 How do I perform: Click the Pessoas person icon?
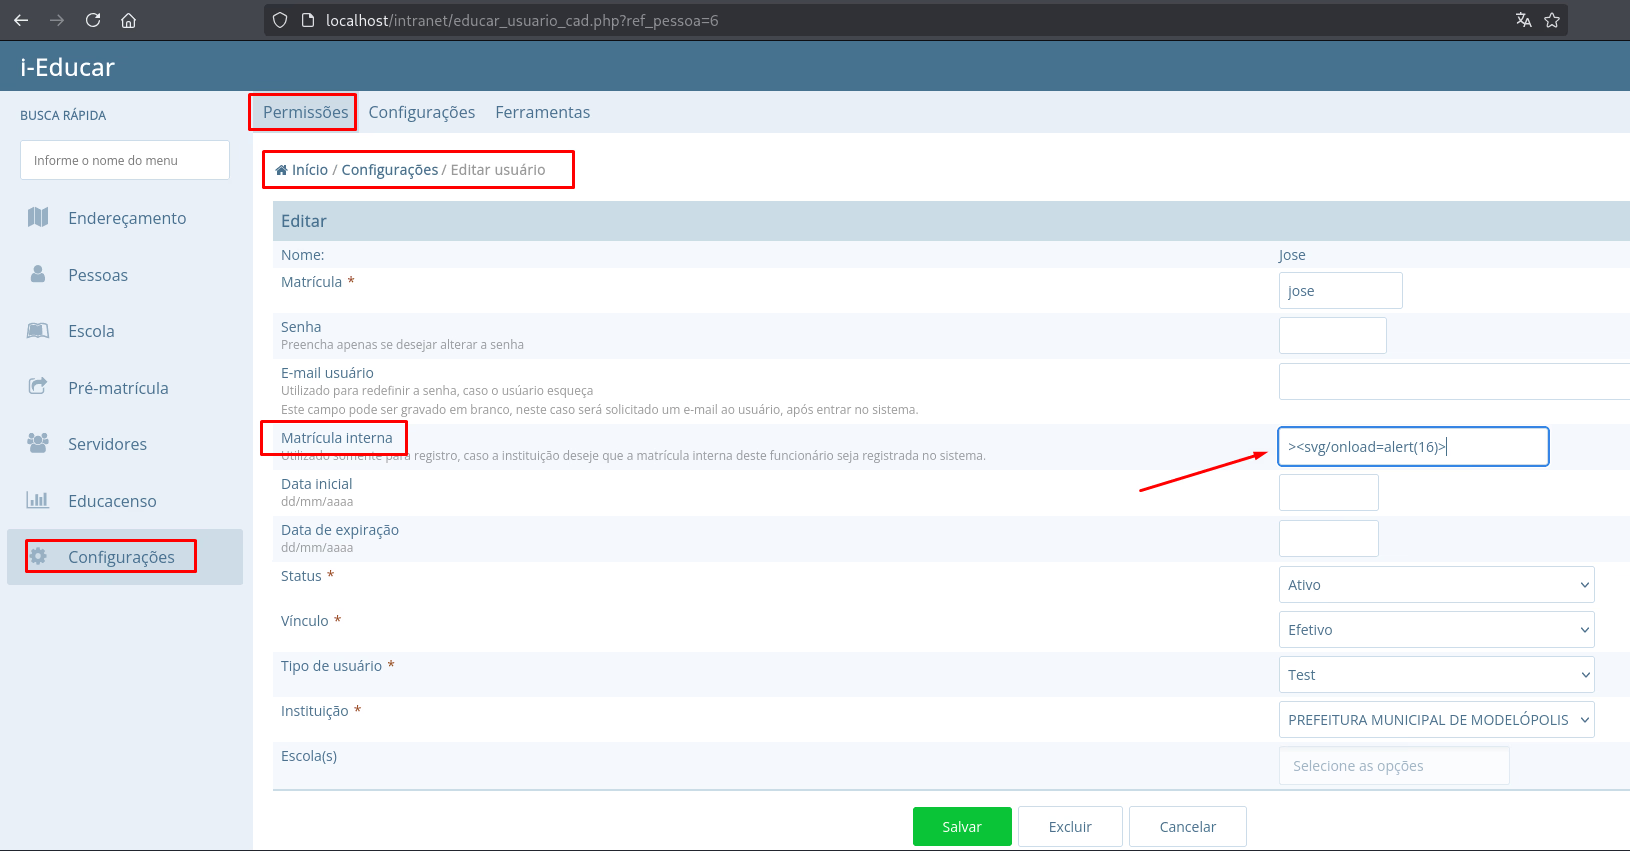tap(38, 274)
